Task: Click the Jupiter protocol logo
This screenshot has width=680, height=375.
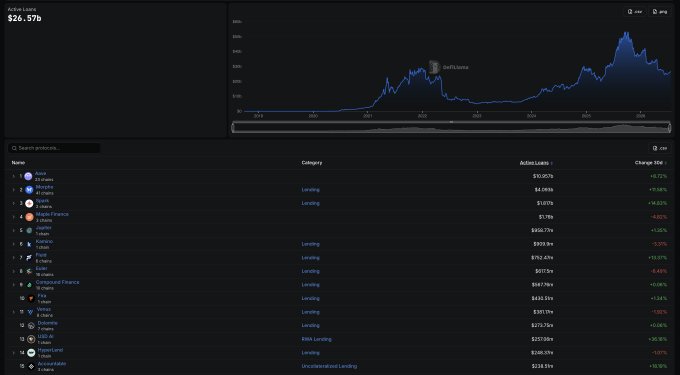Action: pos(29,231)
